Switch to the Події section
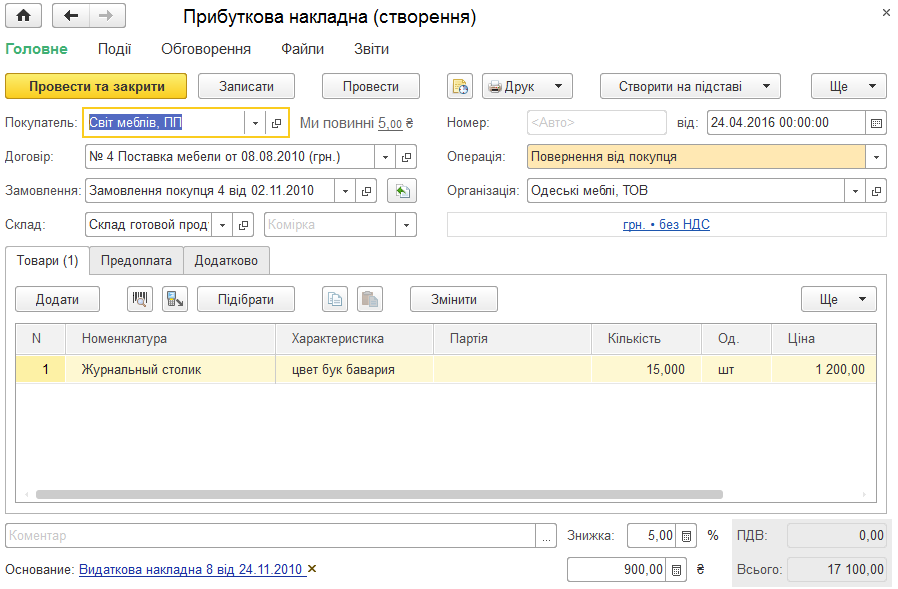 point(115,49)
